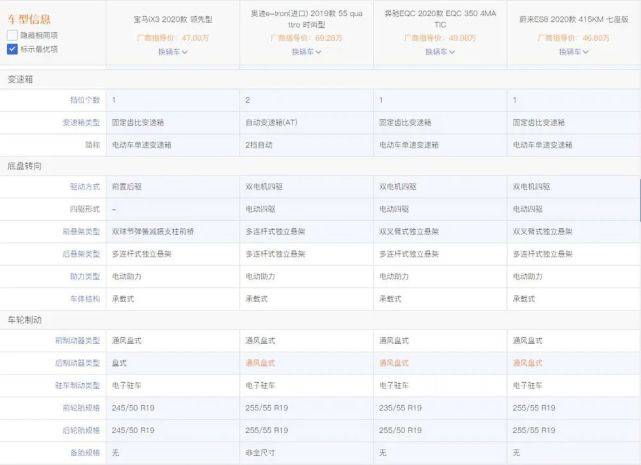Viewport: 641px width, 465px height.
Task: Select the 车轮制动 section header
Action: click(x=25, y=320)
